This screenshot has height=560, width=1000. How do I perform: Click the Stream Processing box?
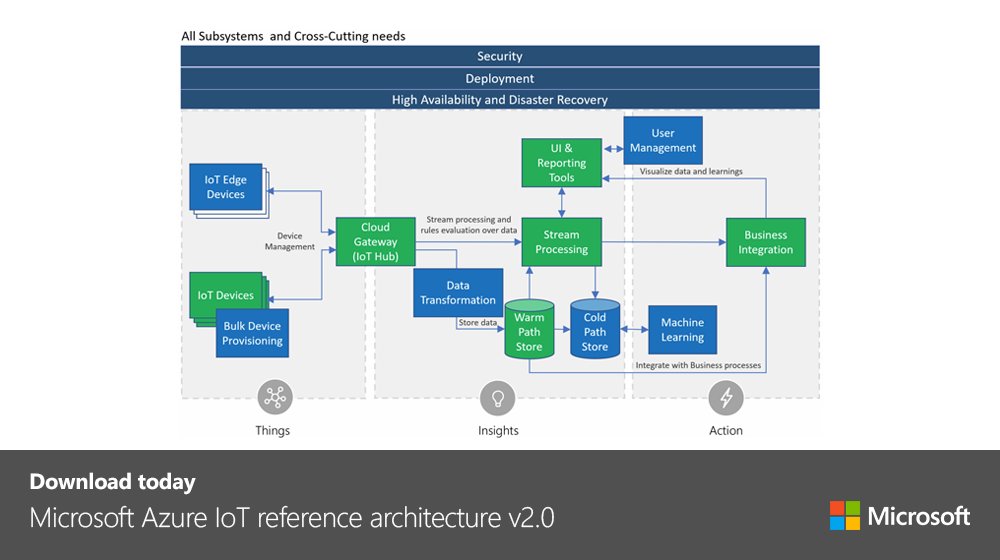pos(561,242)
